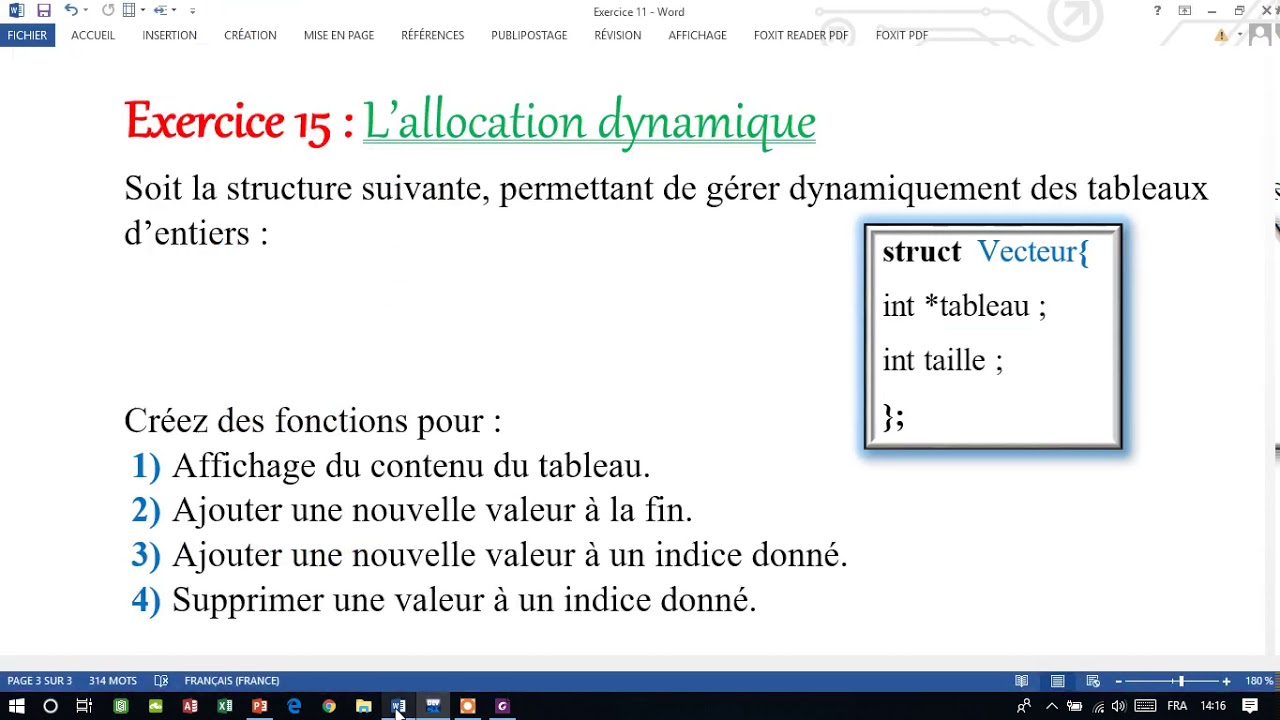Image resolution: width=1280 pixels, height=720 pixels.
Task: Open File Explorer from the taskbar
Action: point(364,706)
